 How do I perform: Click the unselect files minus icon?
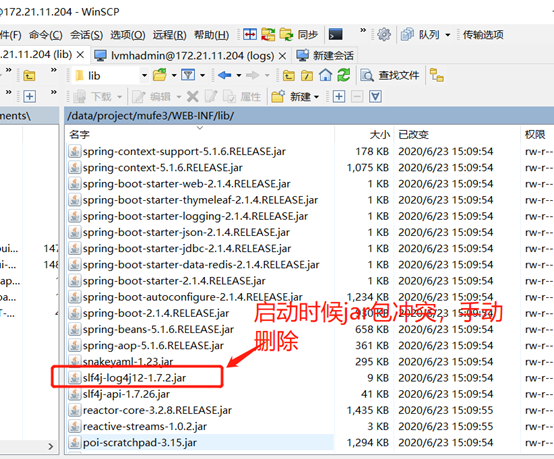coord(357,96)
